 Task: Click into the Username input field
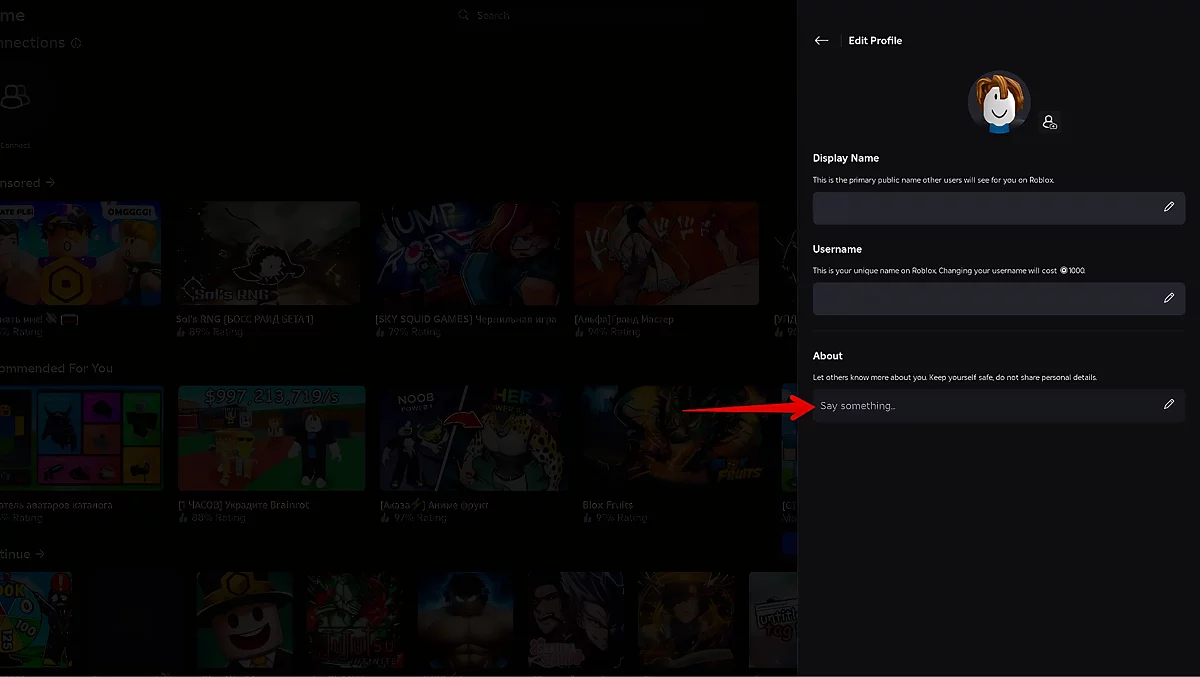coord(998,298)
